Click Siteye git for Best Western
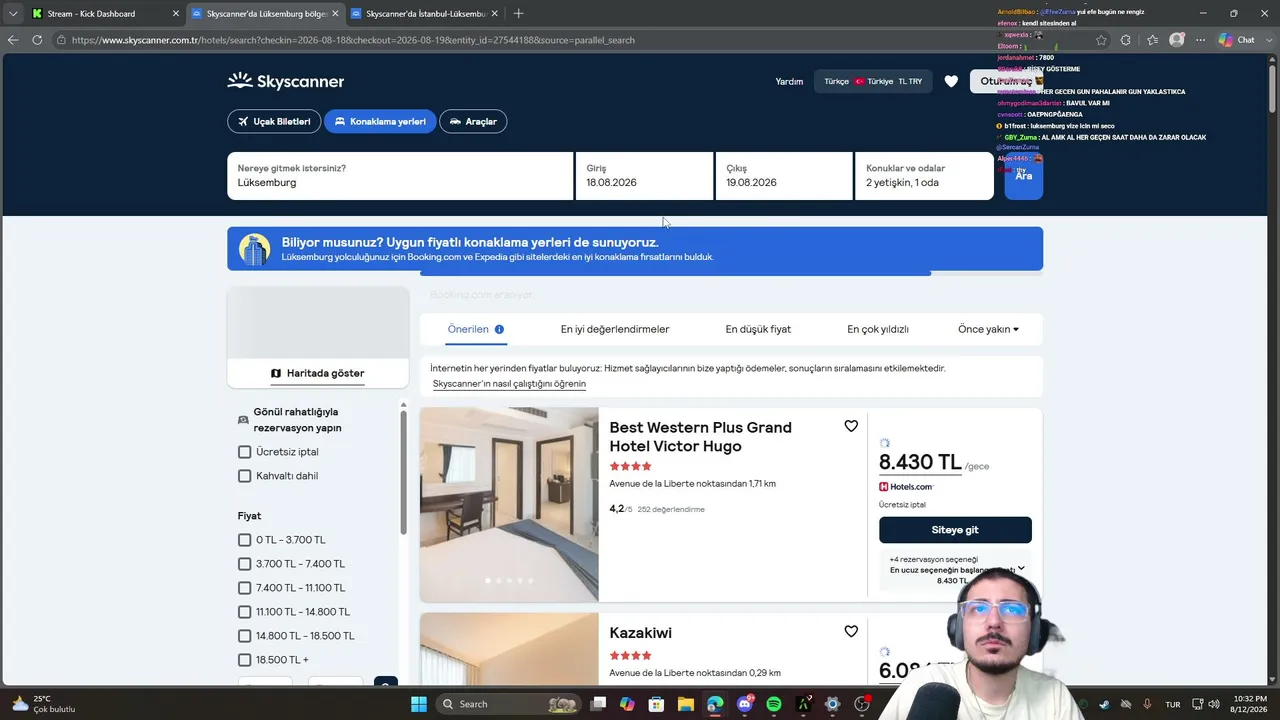The width and height of the screenshot is (1280, 720). click(955, 530)
